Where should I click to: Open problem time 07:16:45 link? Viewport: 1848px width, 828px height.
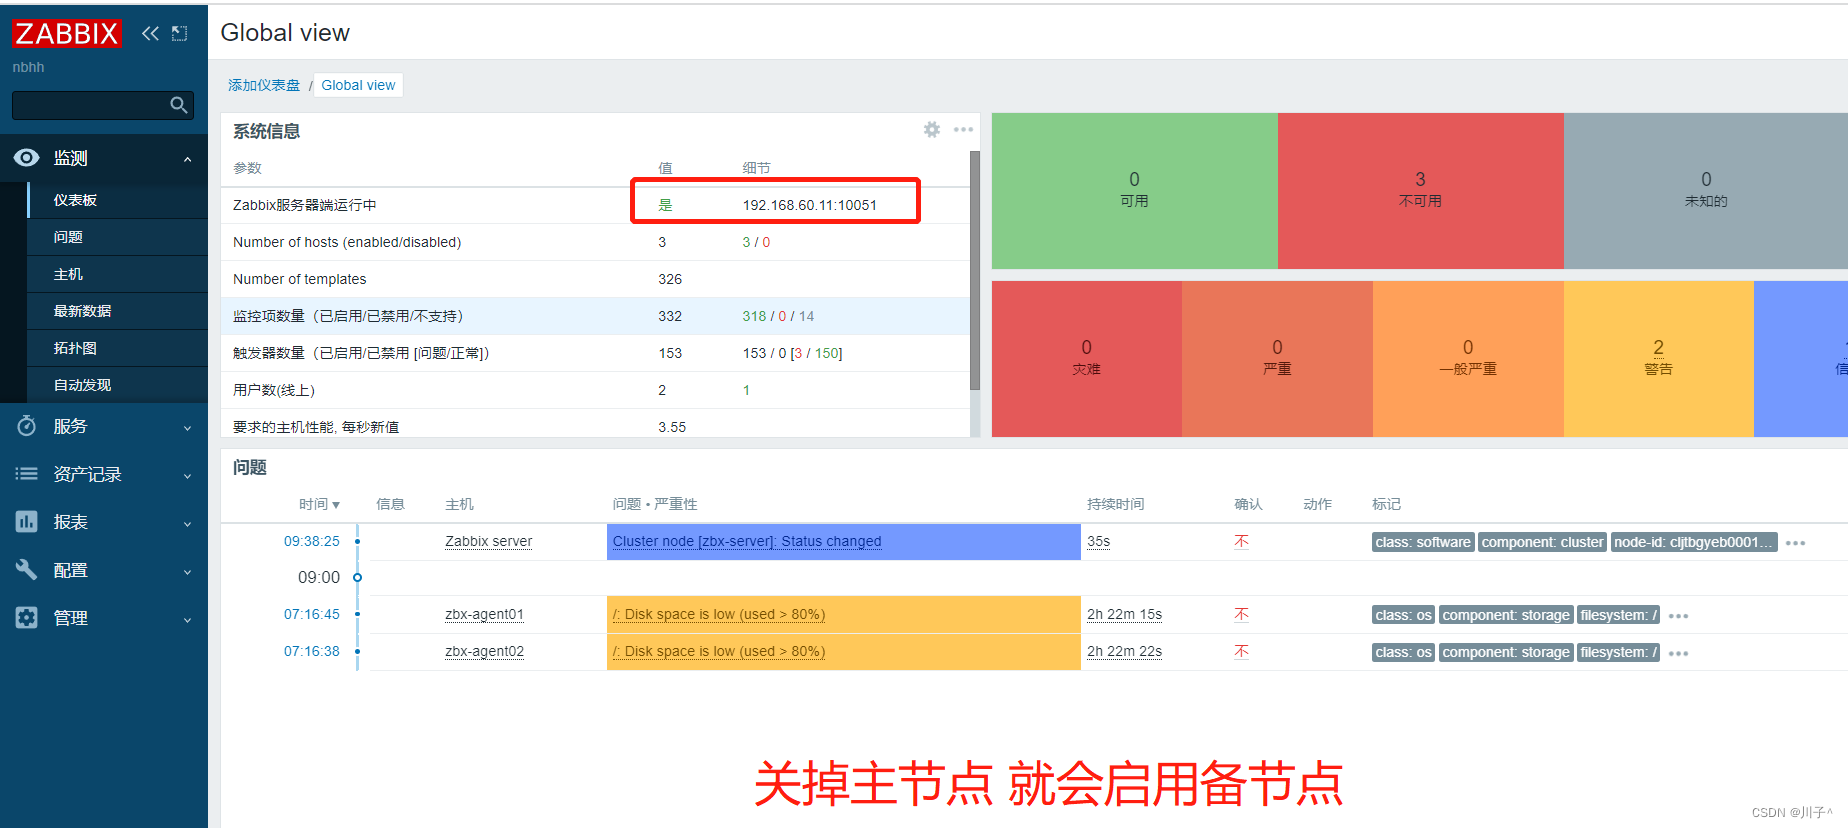point(312,614)
